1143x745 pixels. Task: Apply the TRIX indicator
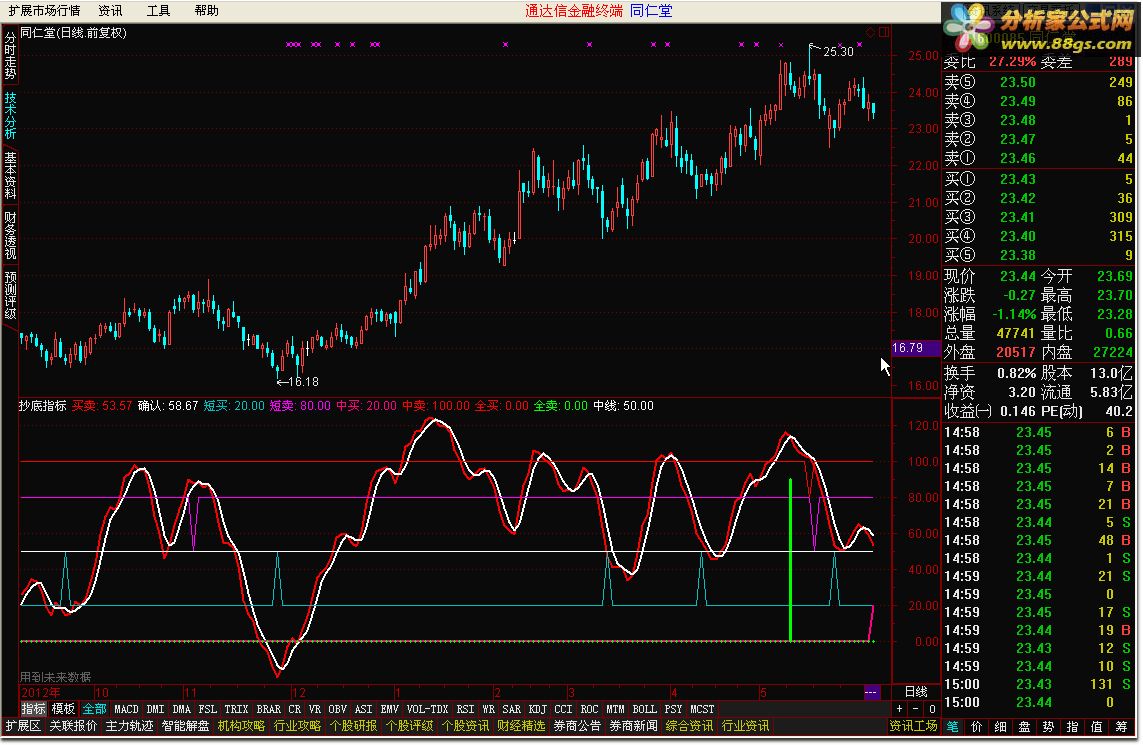point(236,709)
